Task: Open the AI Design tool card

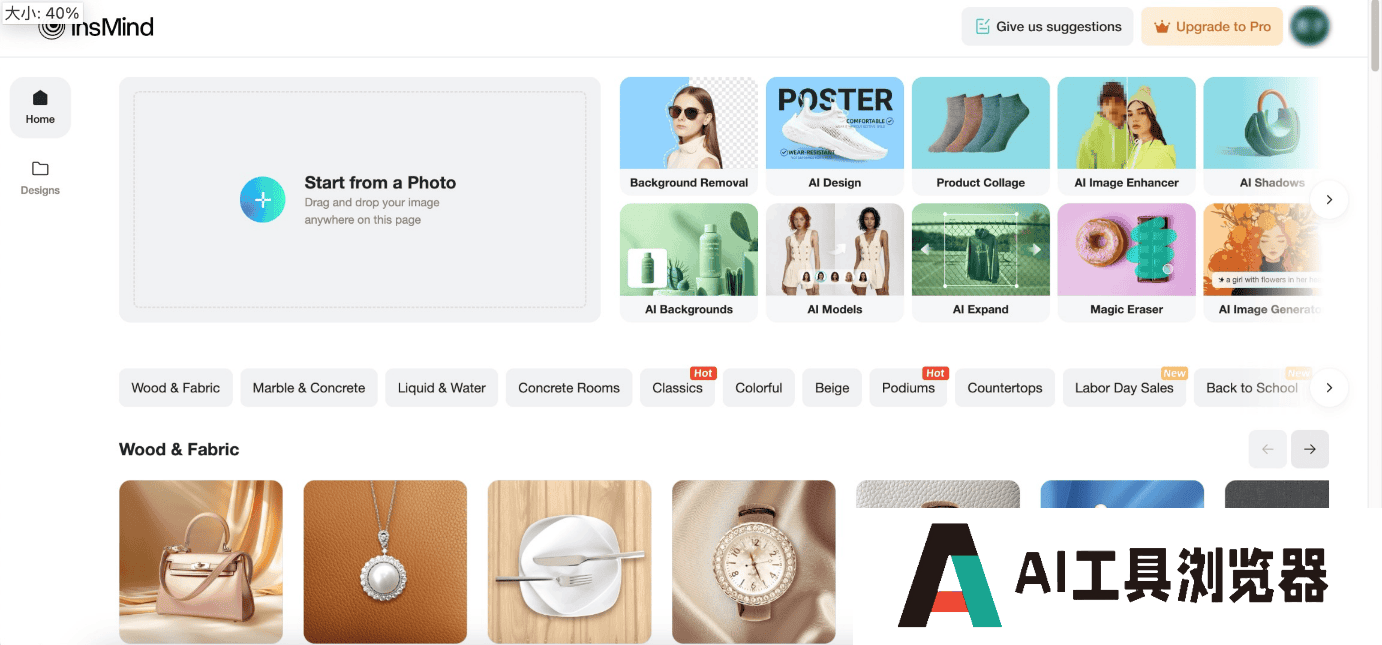Action: pos(835,136)
